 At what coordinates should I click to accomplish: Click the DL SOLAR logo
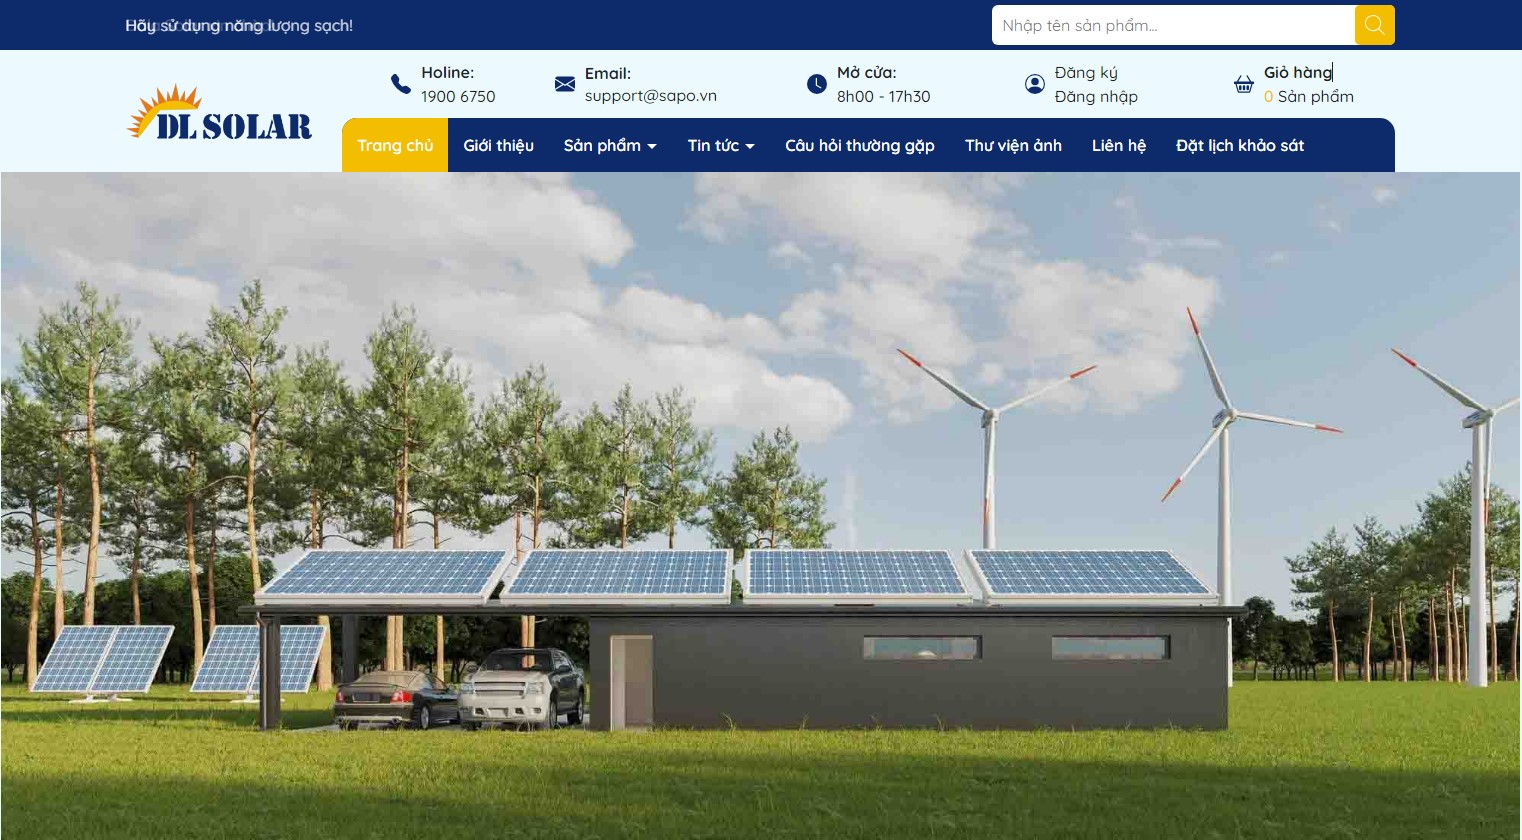click(x=220, y=113)
